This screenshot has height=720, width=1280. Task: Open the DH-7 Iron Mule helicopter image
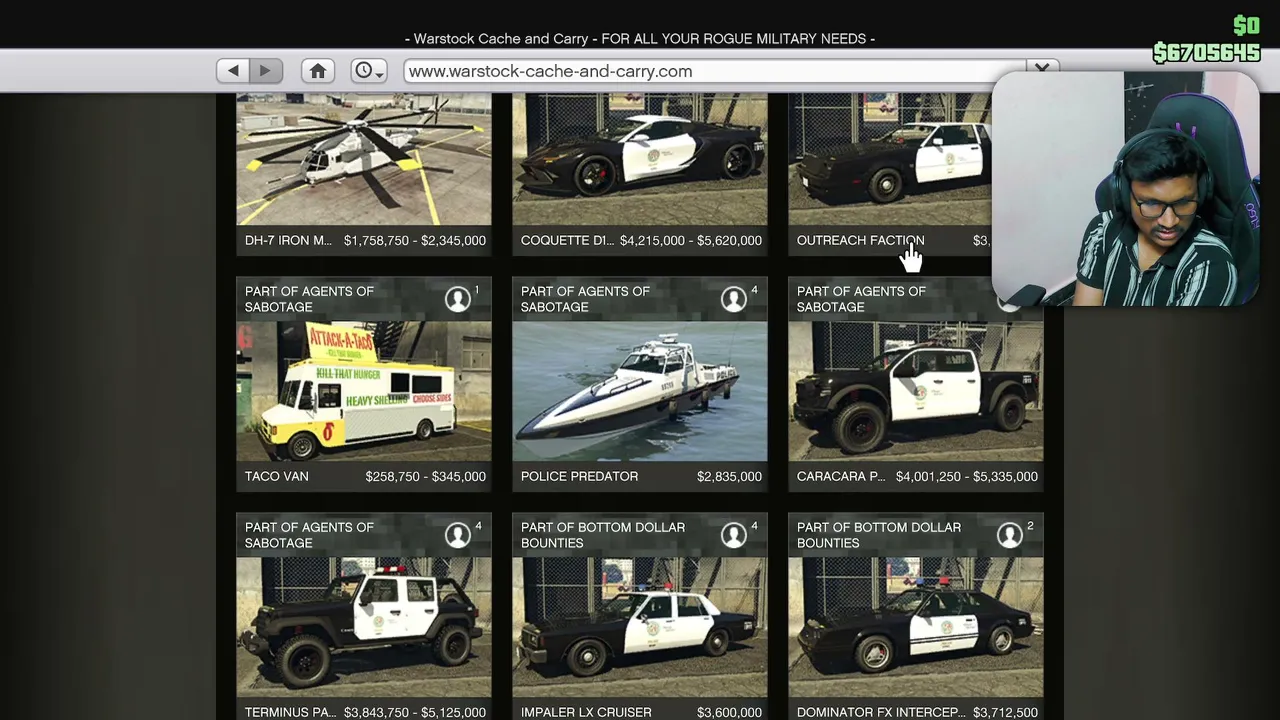tap(364, 160)
